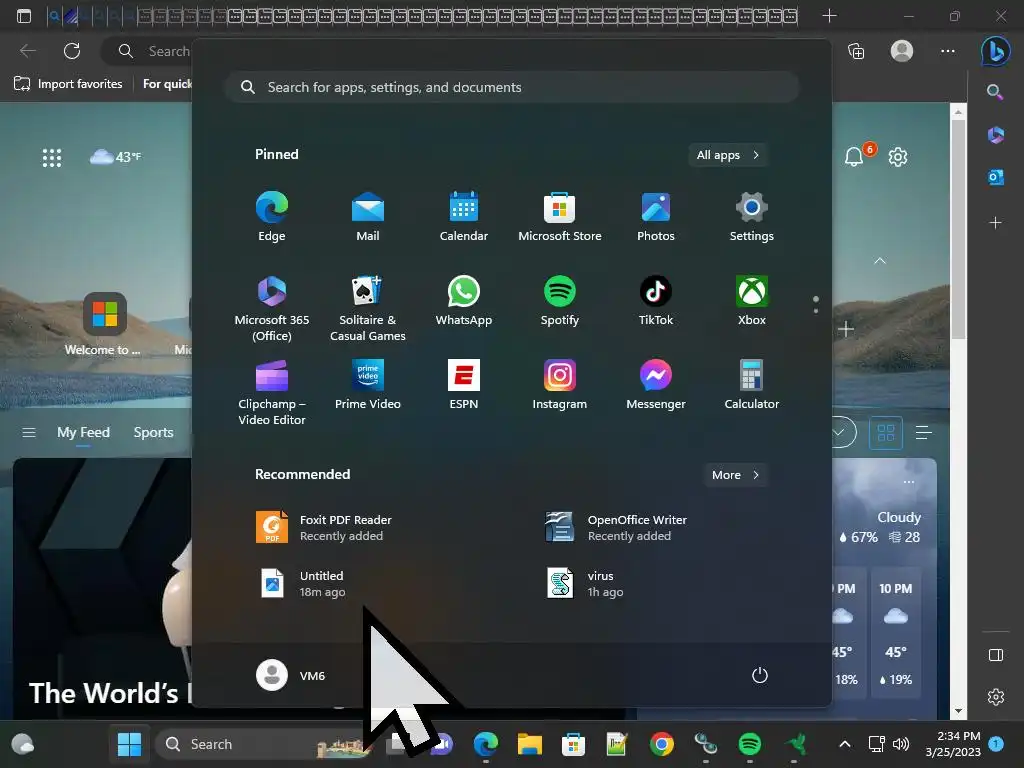Open the feed hamburger menu

tap(29, 432)
